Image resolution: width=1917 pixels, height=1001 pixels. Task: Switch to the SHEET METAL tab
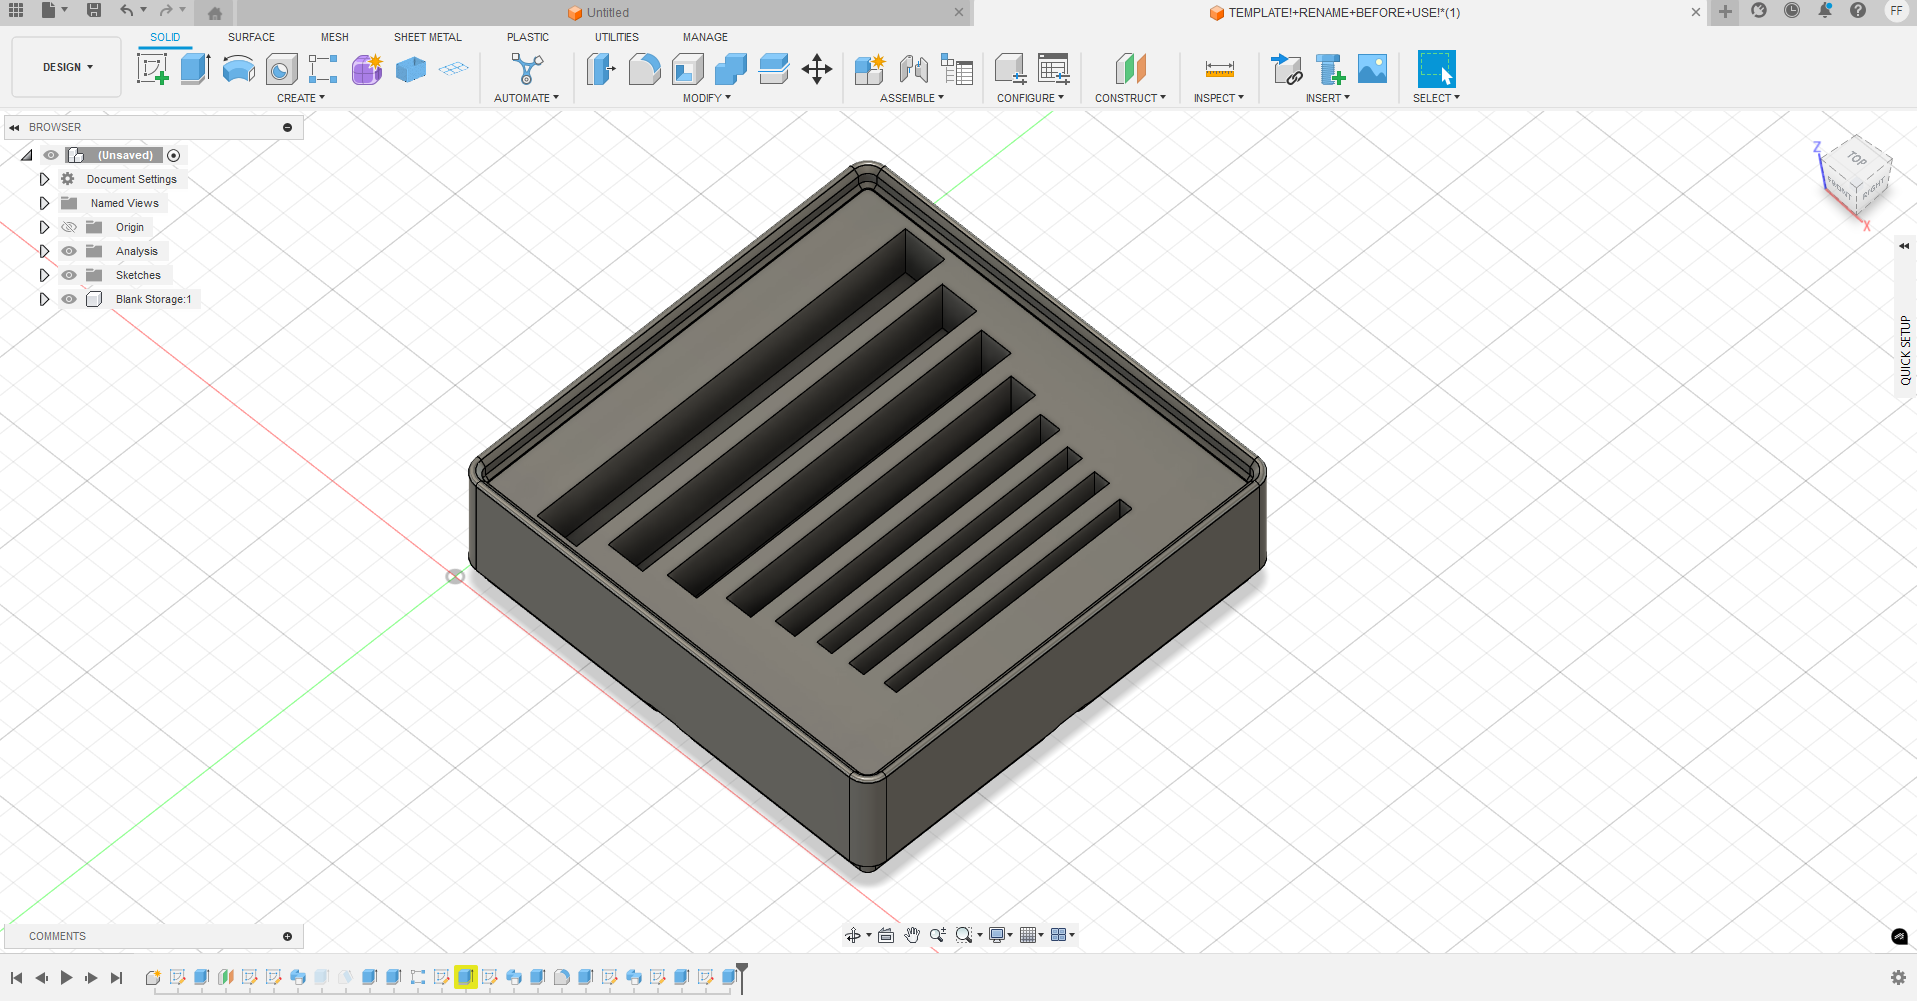pyautogui.click(x=428, y=37)
